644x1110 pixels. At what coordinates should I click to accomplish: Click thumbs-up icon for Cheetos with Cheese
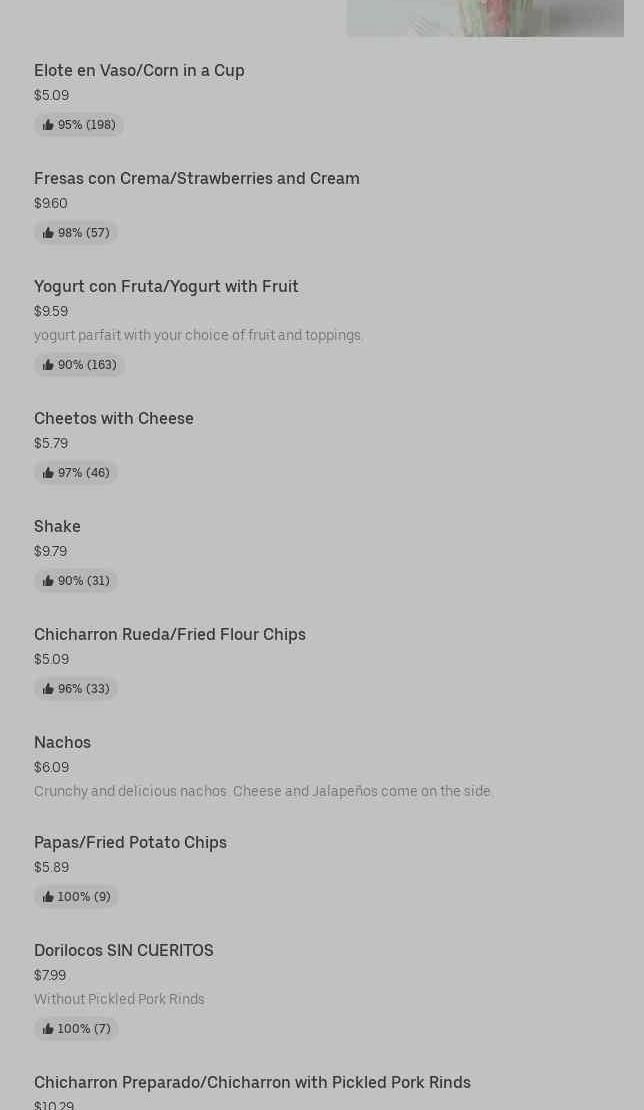tap(48, 473)
